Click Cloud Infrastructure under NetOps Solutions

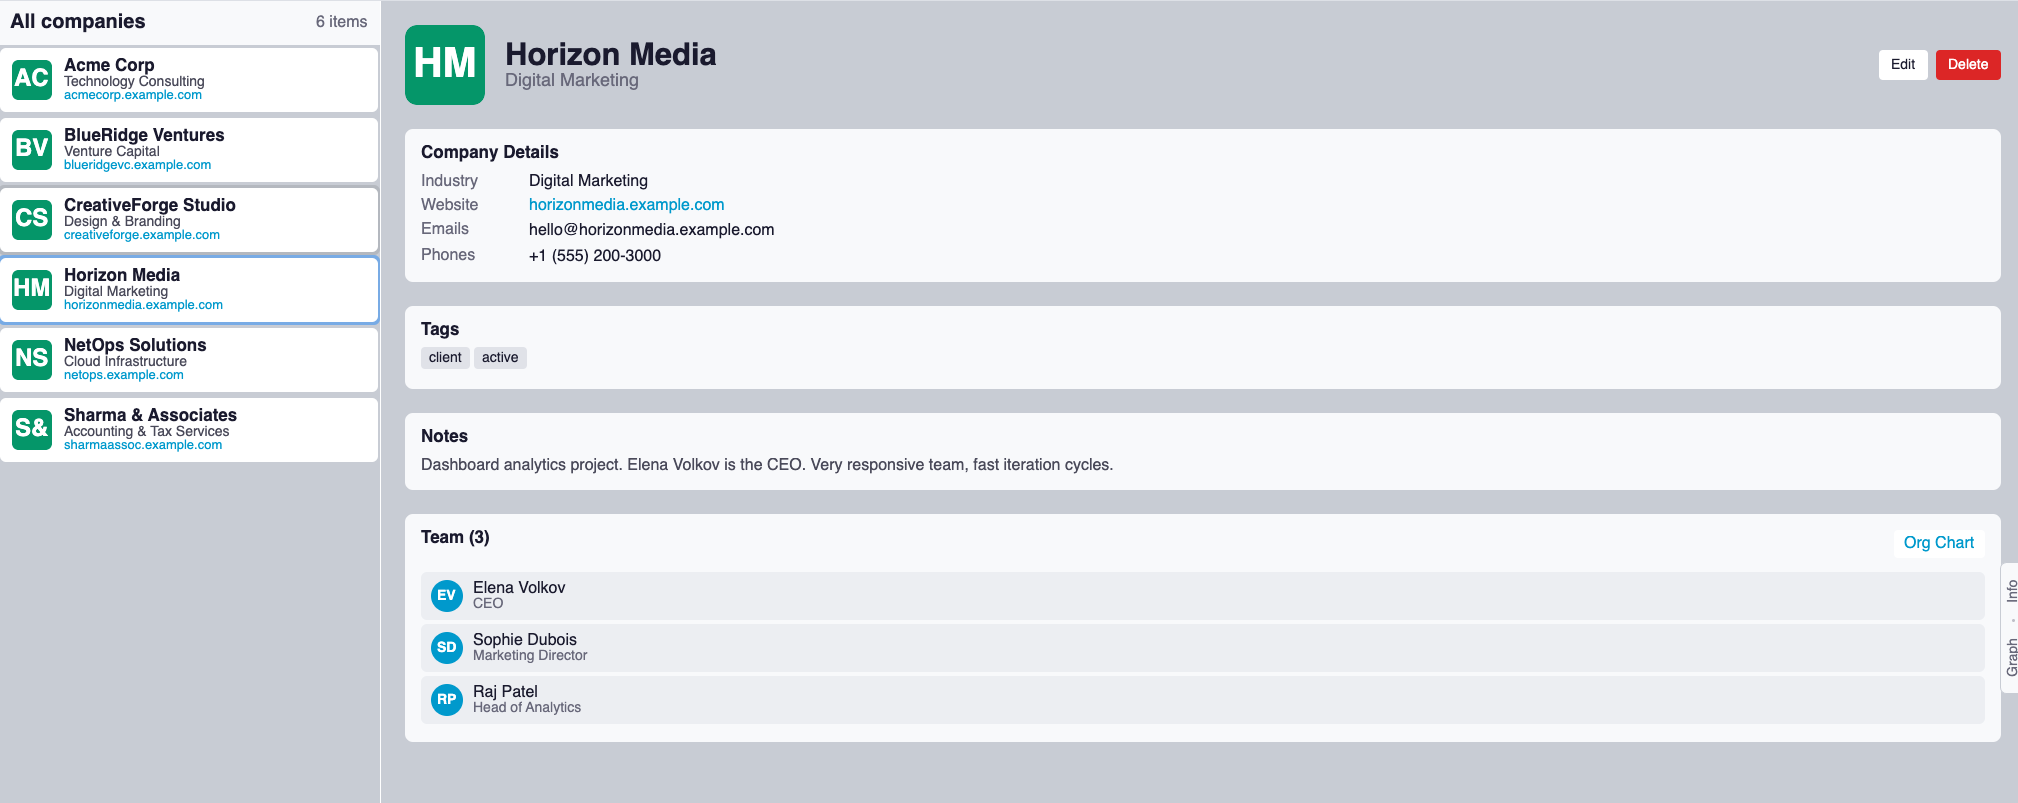125,361
